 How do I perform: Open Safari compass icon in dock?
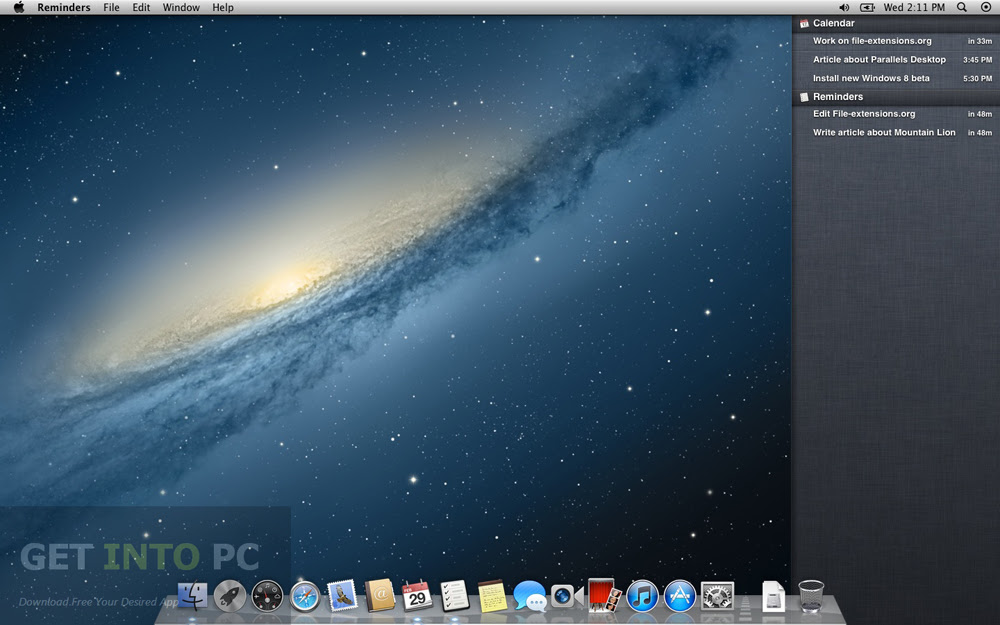click(x=305, y=596)
